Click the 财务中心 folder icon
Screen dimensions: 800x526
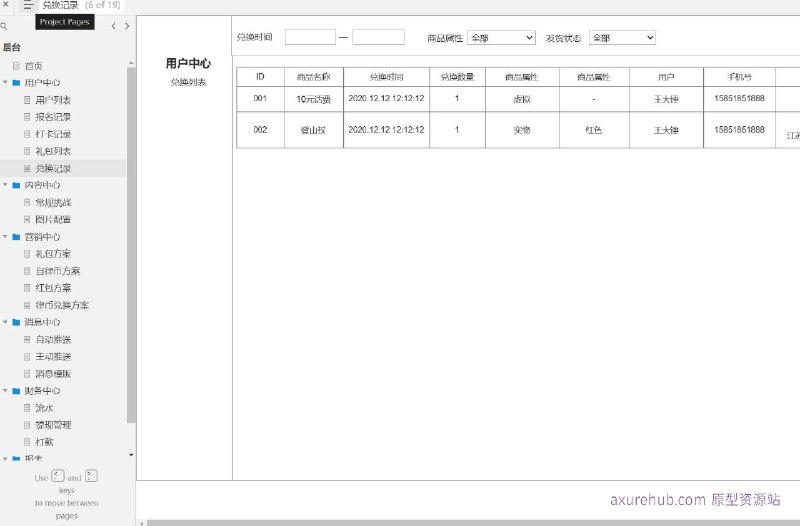(16, 391)
